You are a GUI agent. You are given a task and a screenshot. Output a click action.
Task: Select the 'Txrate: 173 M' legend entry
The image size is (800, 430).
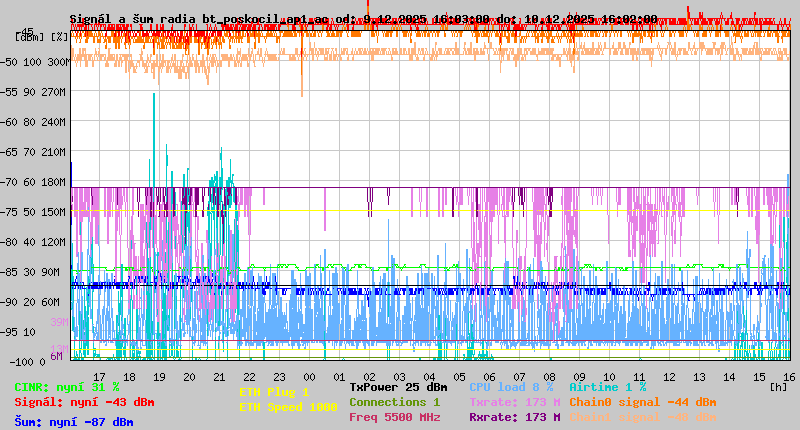(x=515, y=402)
